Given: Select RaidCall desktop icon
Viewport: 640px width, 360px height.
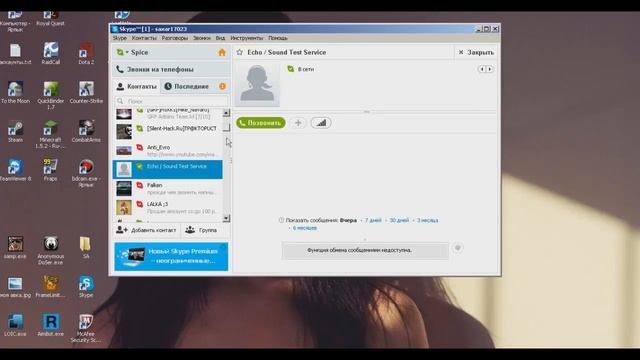Looking at the screenshot, I should pyautogui.click(x=51, y=53).
